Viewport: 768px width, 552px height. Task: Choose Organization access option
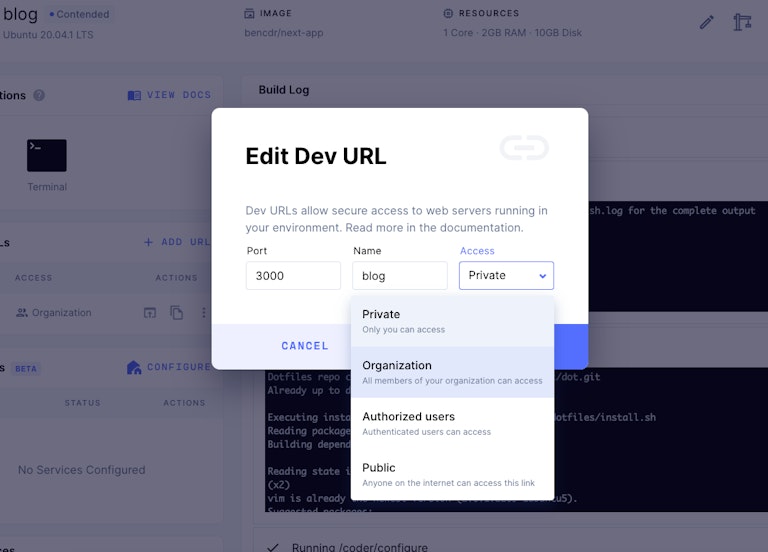(453, 372)
